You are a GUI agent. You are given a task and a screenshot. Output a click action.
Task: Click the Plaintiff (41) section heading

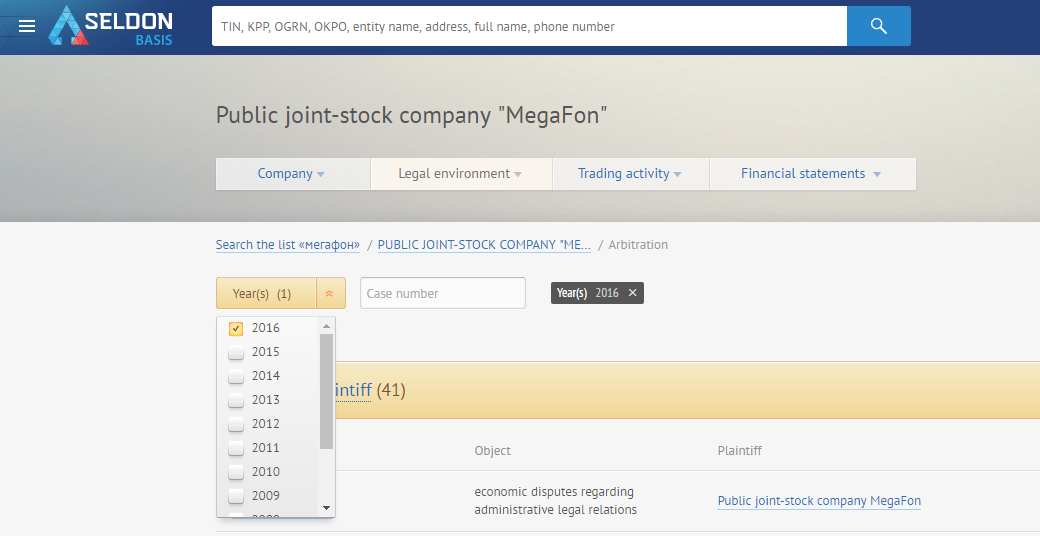[x=370, y=390]
